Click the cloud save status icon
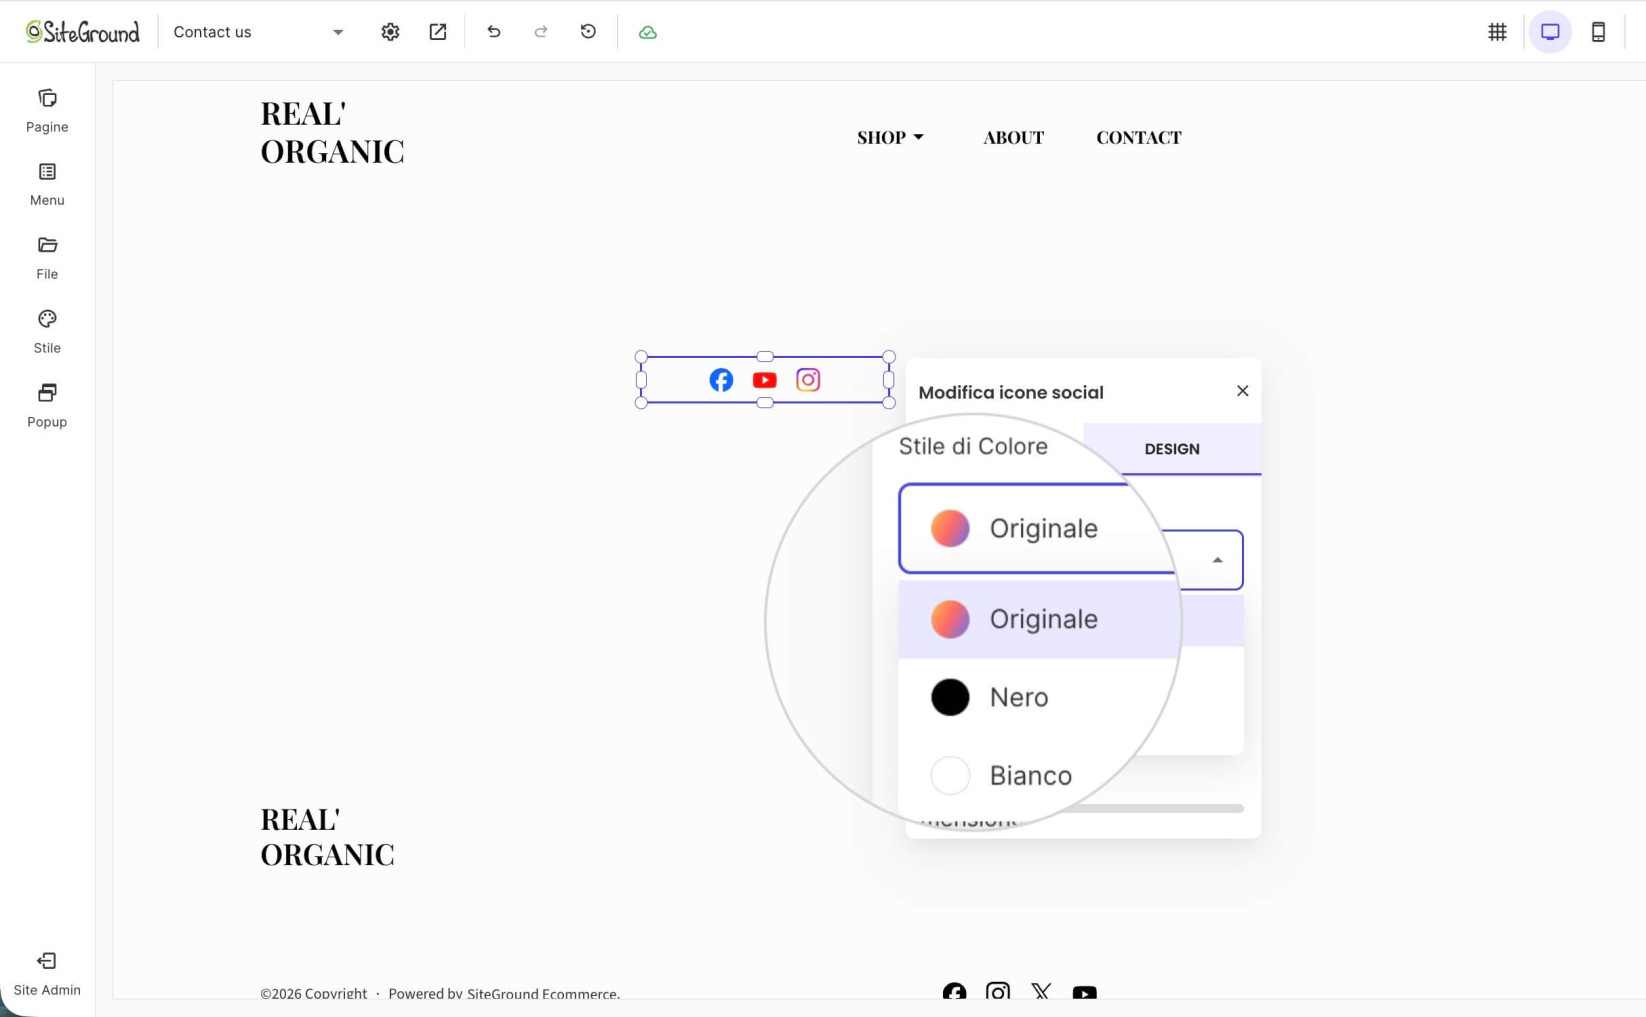The width and height of the screenshot is (1646, 1017). (648, 32)
